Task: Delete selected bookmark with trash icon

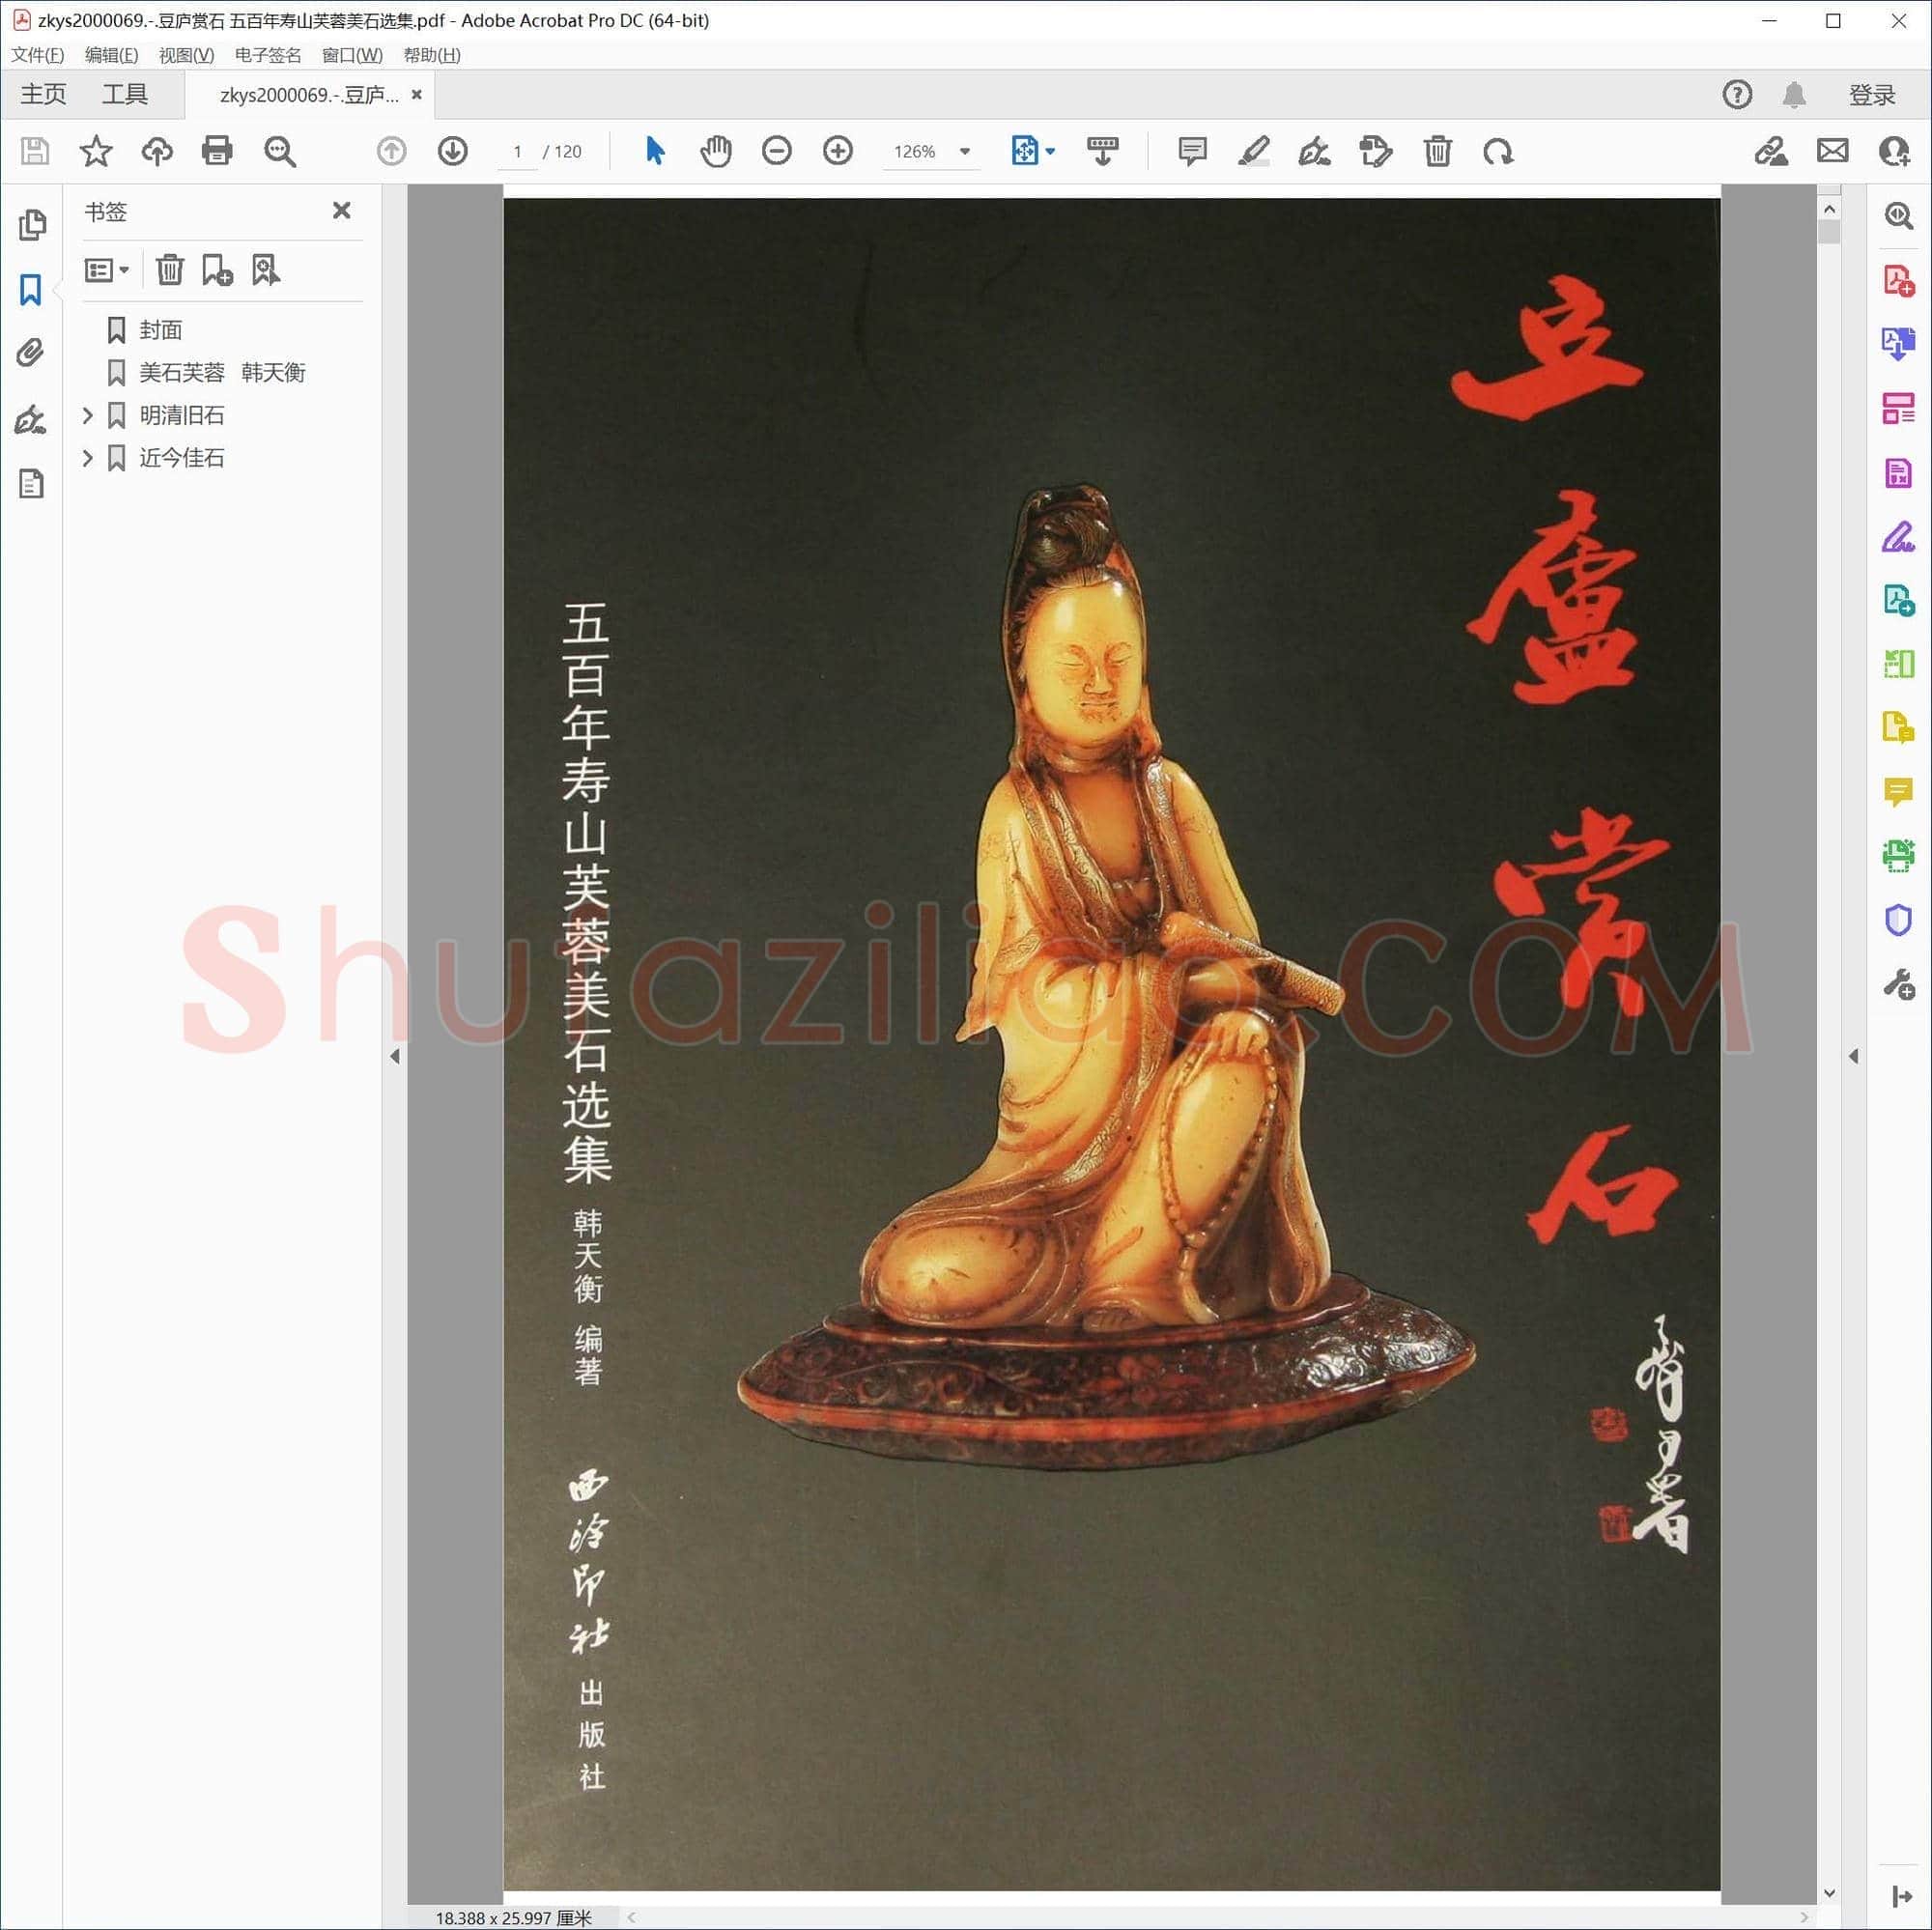Action: click(x=170, y=270)
